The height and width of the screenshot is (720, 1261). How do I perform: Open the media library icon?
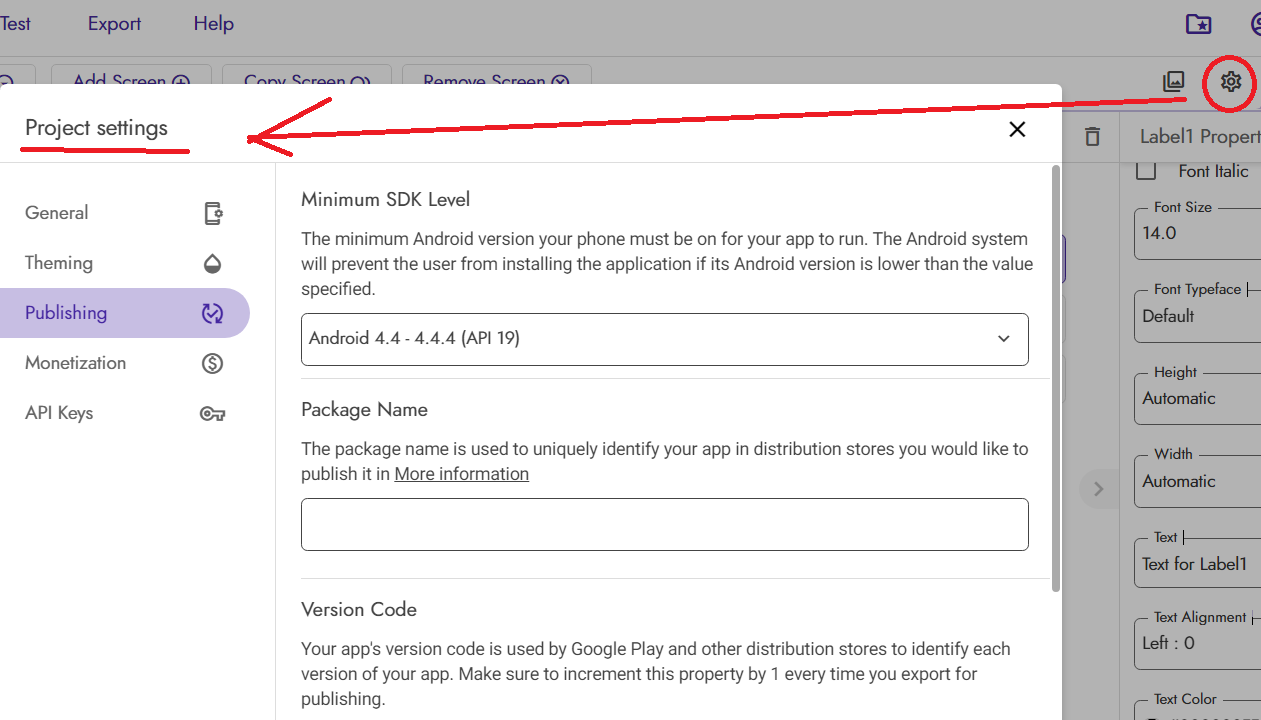(1174, 82)
